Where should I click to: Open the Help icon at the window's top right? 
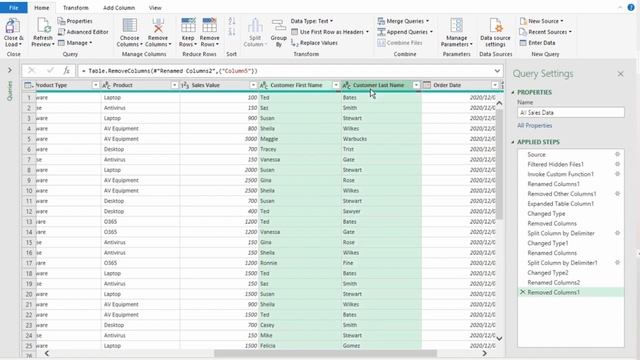631,7
